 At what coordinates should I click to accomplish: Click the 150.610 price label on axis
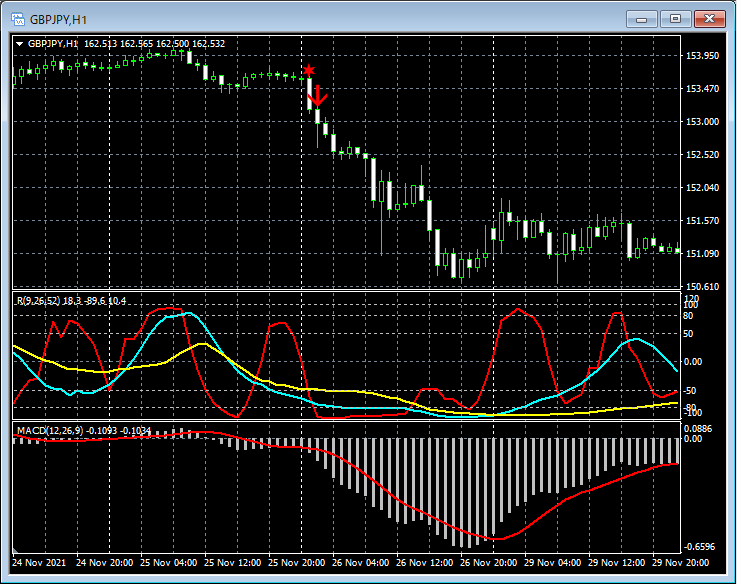tap(704, 287)
